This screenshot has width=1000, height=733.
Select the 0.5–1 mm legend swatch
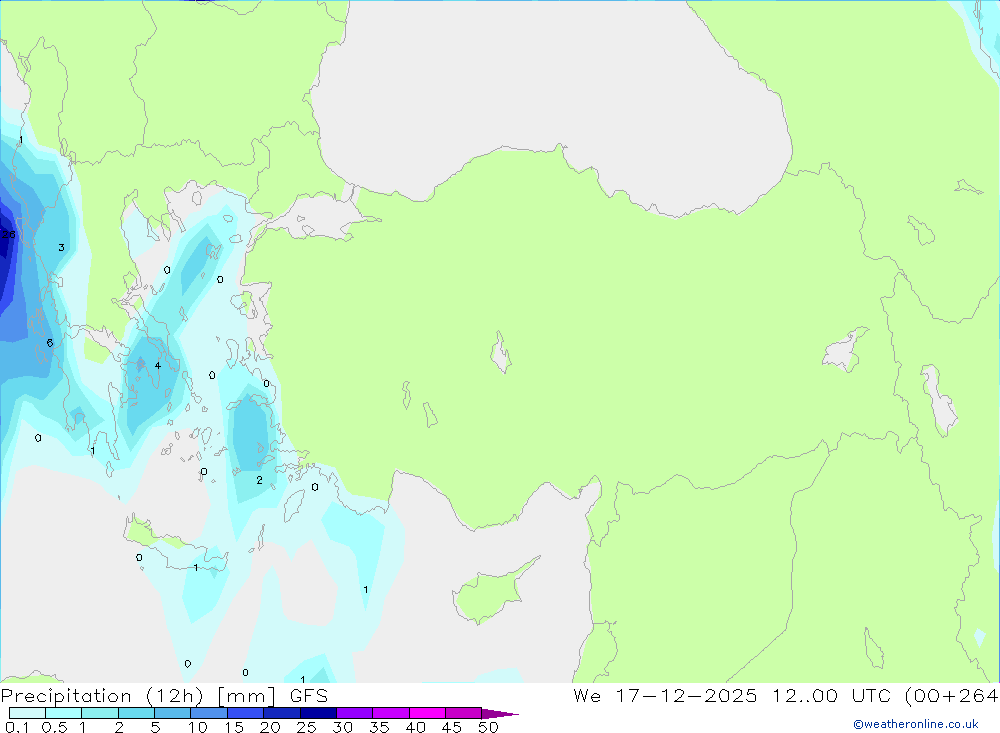point(64,713)
